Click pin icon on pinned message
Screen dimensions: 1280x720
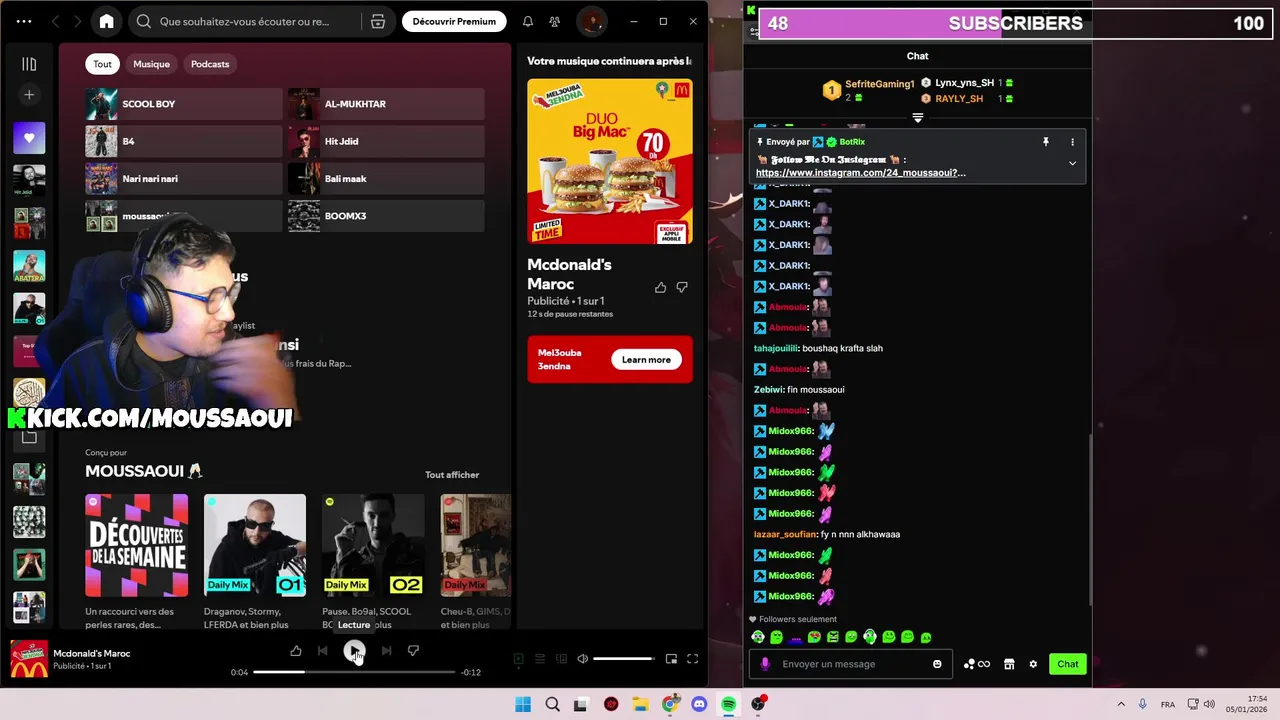pos(1046,142)
